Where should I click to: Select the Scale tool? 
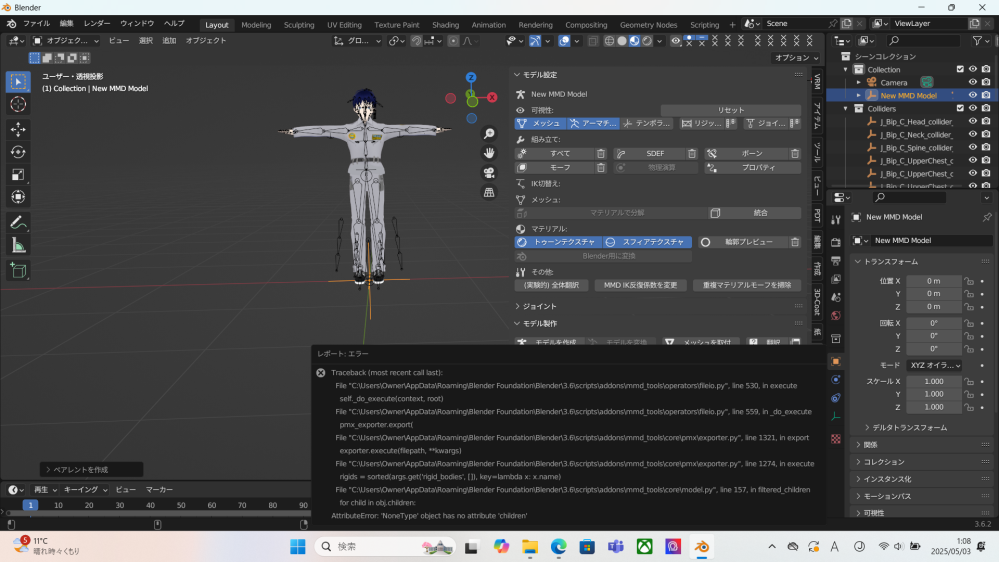coord(18,175)
